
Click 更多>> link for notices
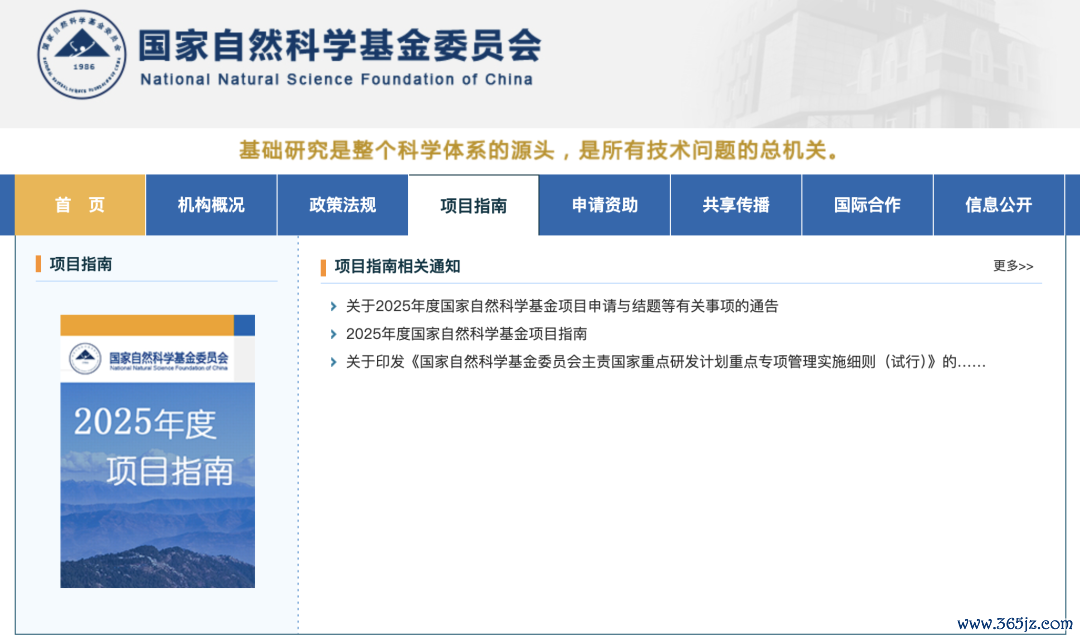tap(1012, 266)
